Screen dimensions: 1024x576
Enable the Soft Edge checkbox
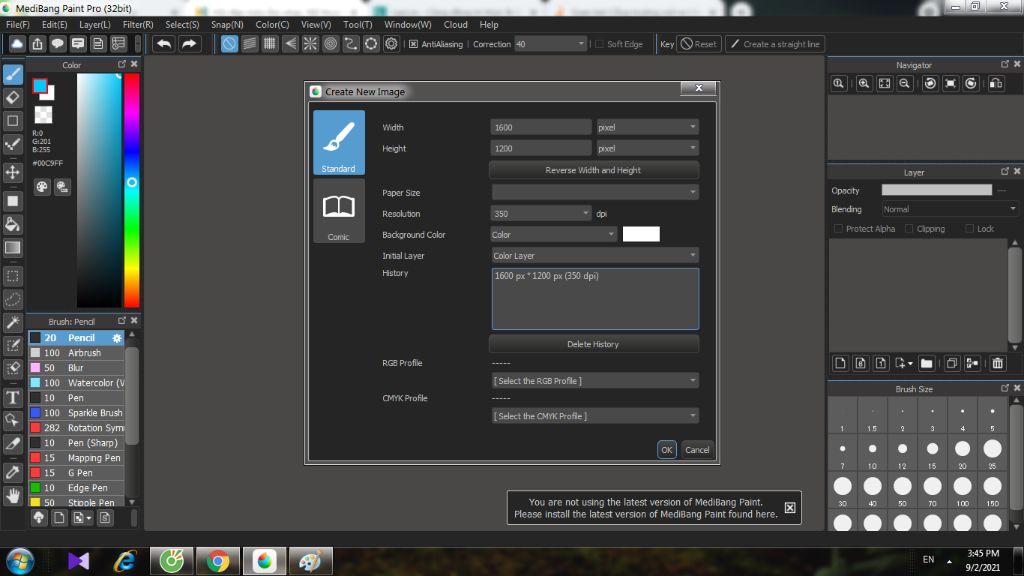[600, 44]
